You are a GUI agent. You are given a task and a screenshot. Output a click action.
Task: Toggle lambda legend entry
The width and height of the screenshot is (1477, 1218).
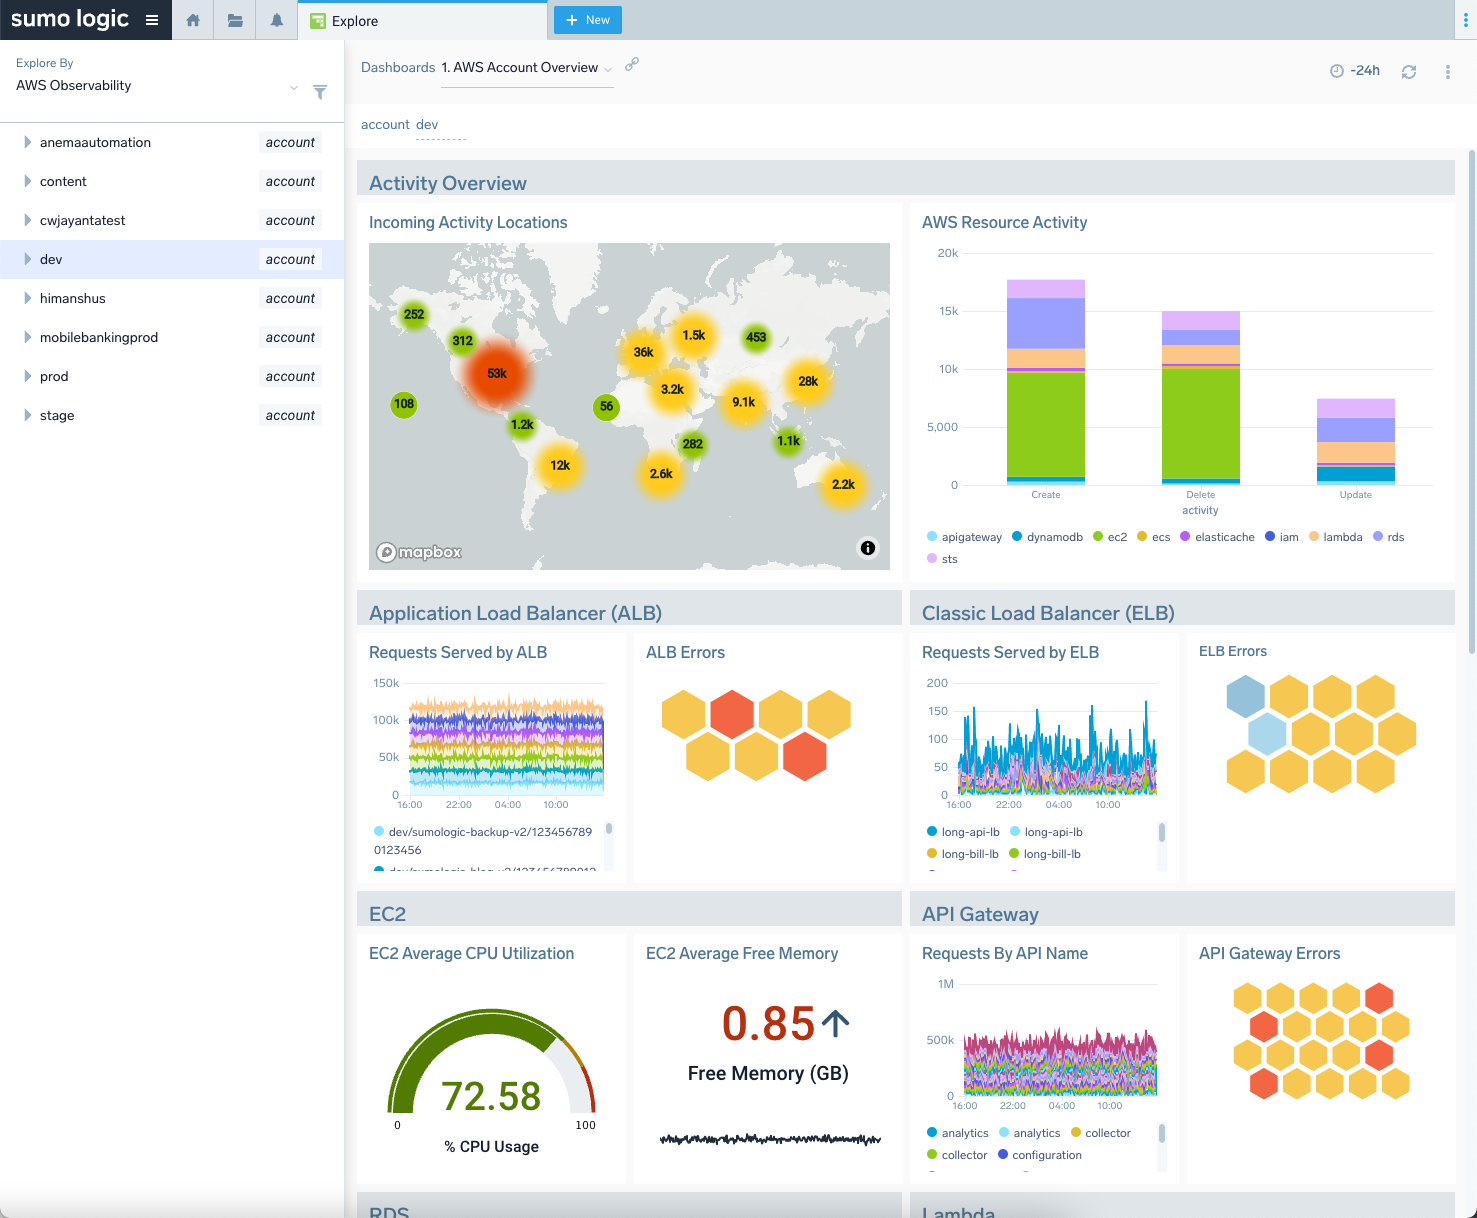pyautogui.click(x=1336, y=537)
